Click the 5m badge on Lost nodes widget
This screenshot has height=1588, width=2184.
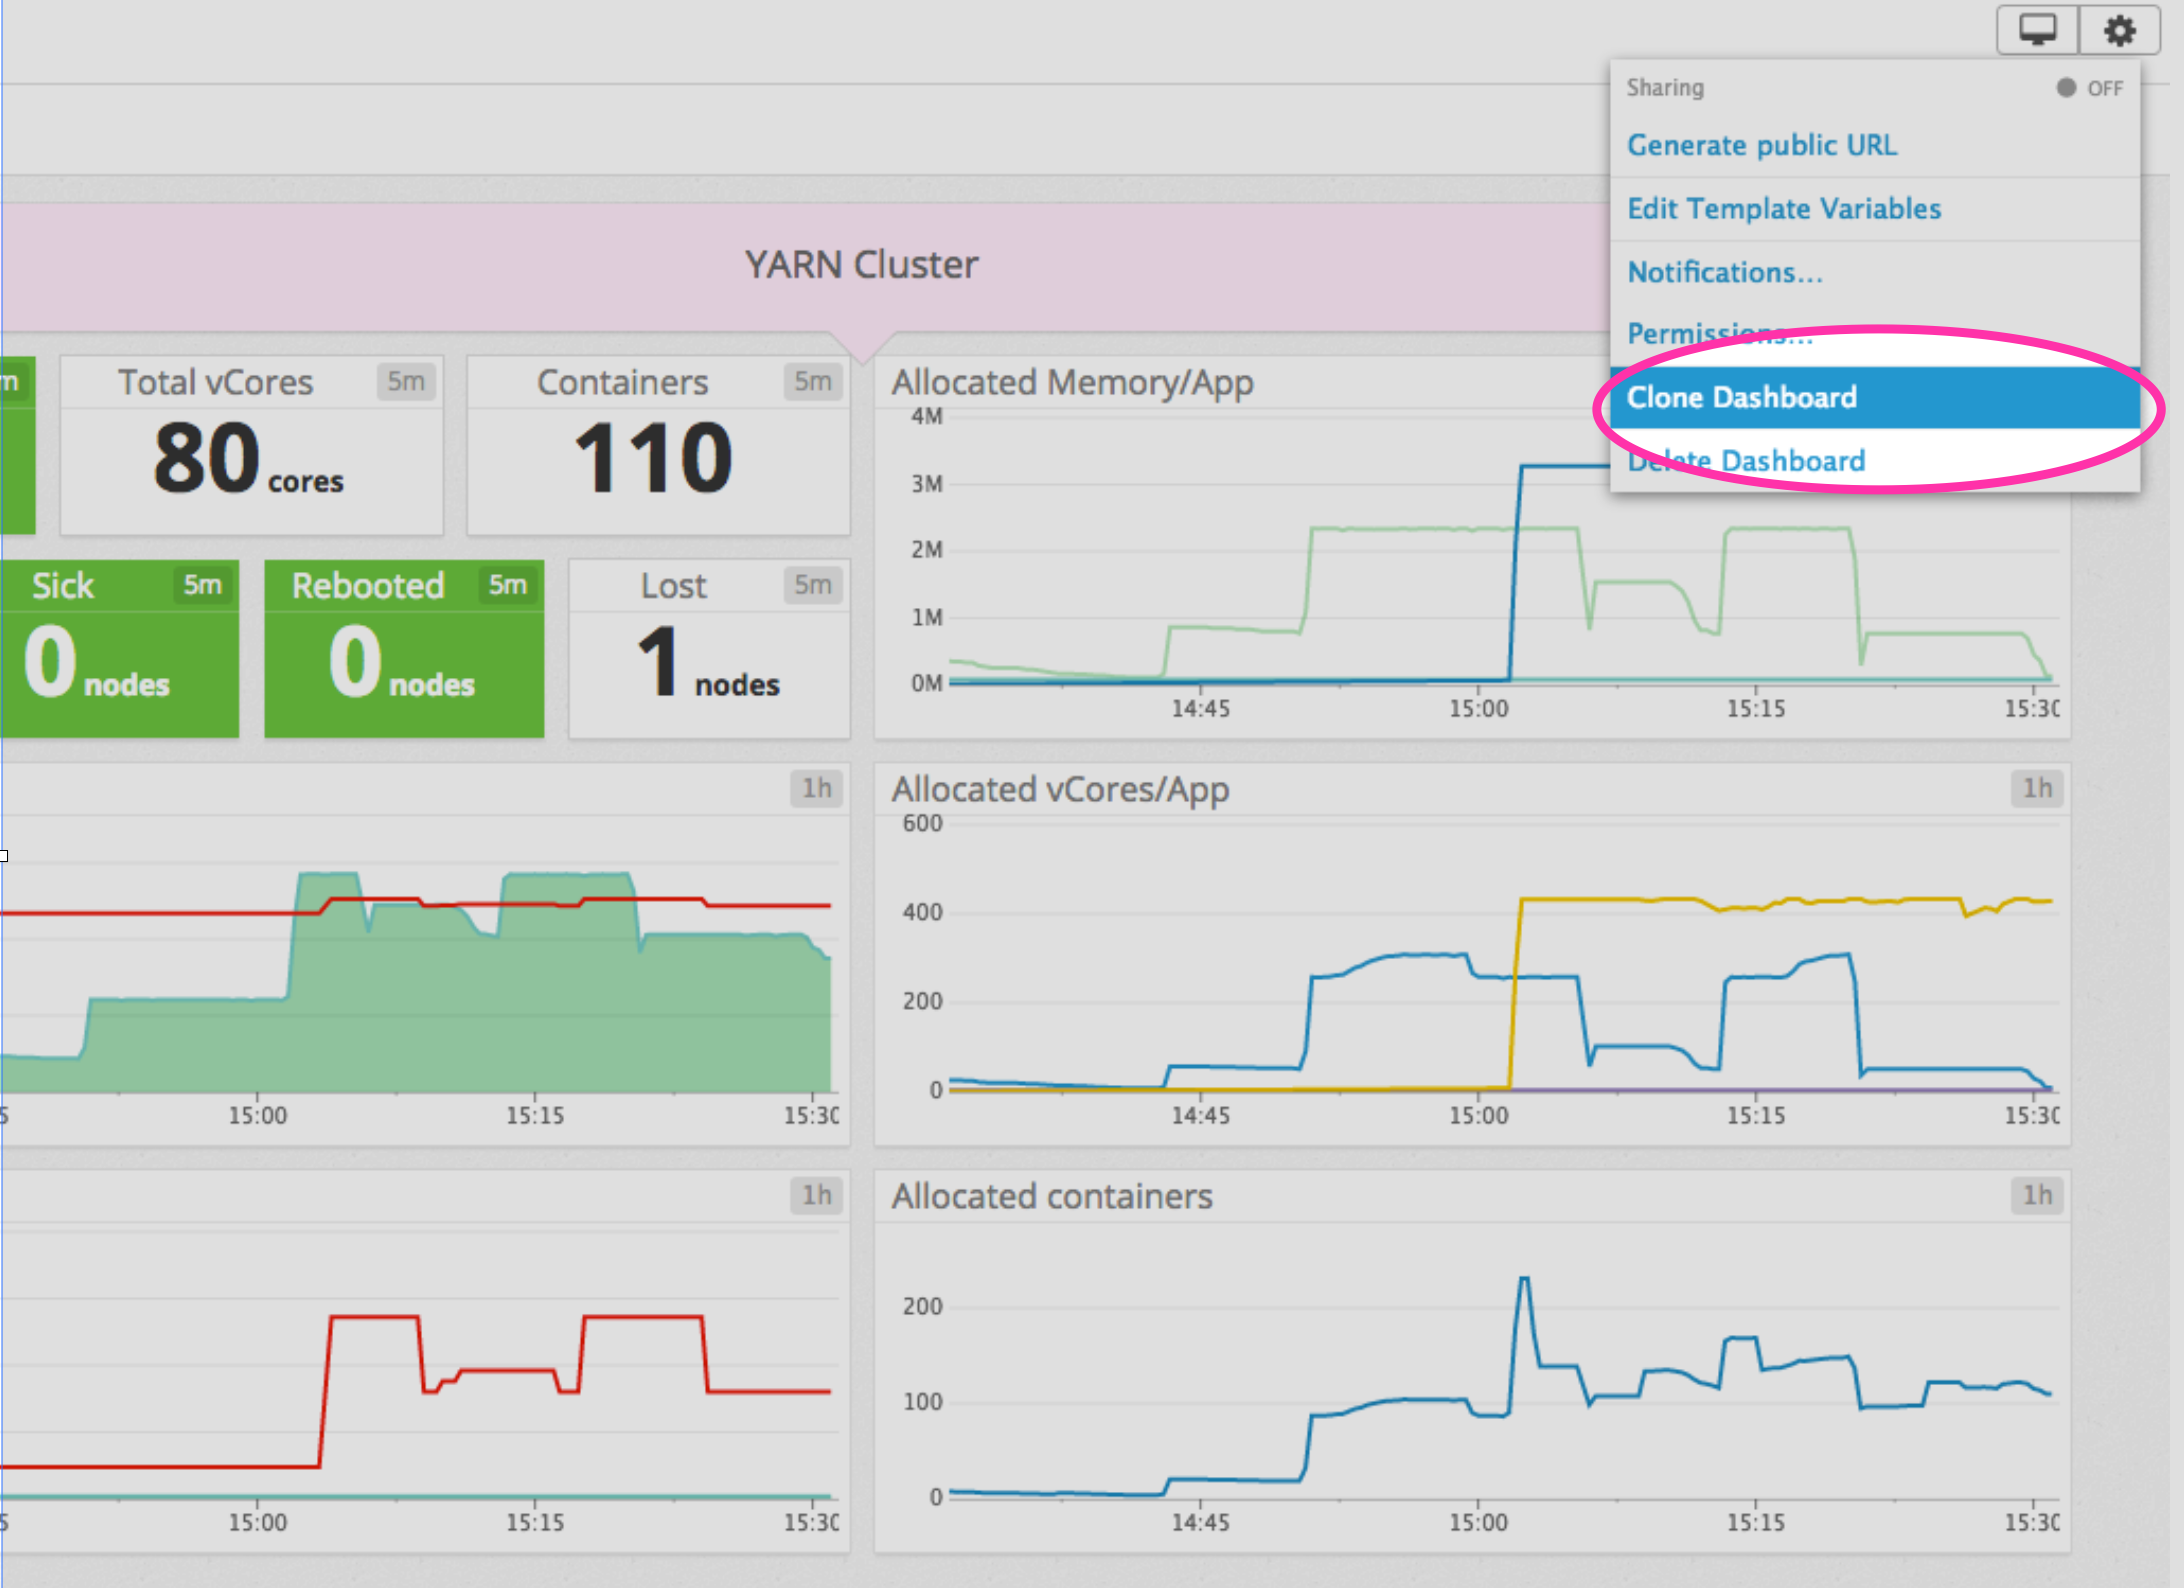812,586
